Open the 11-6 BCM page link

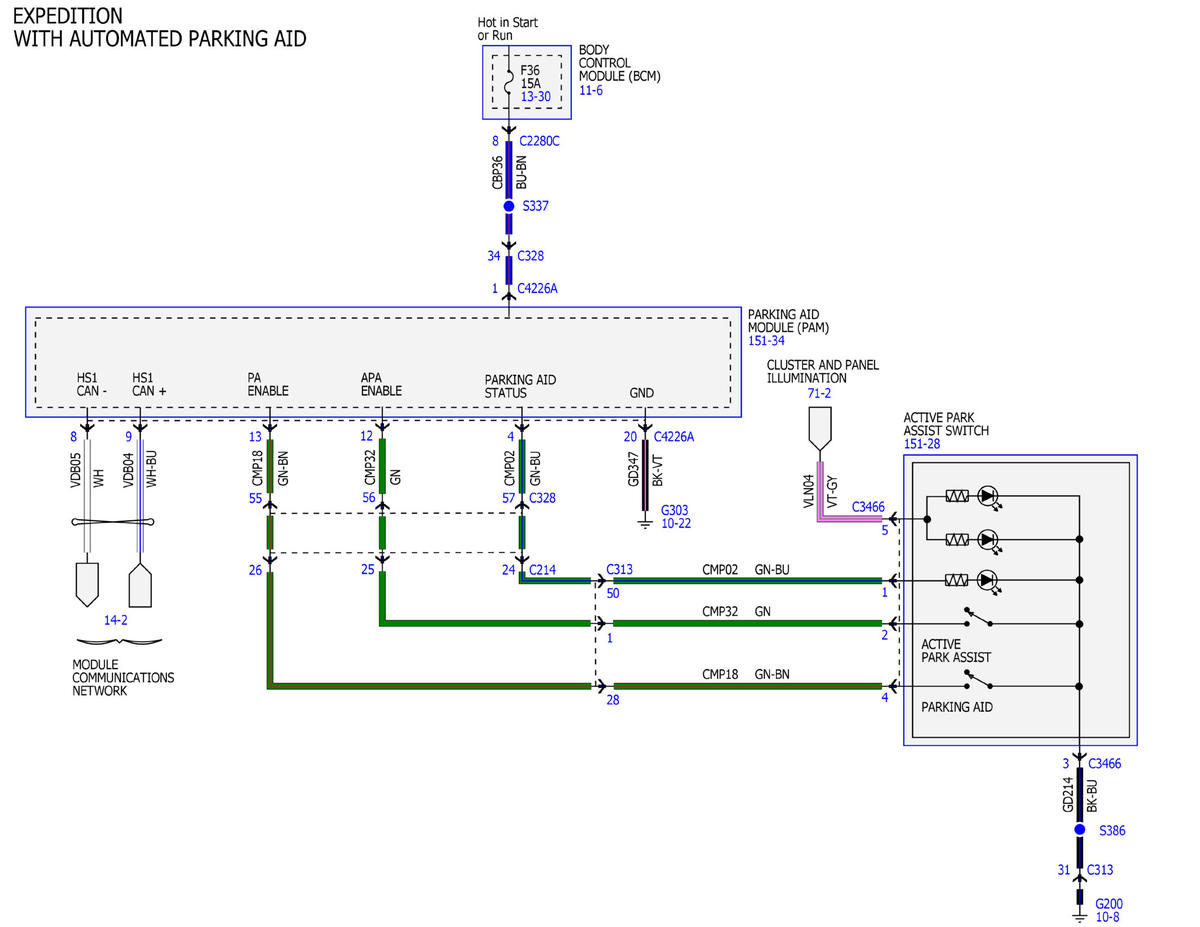(590, 90)
